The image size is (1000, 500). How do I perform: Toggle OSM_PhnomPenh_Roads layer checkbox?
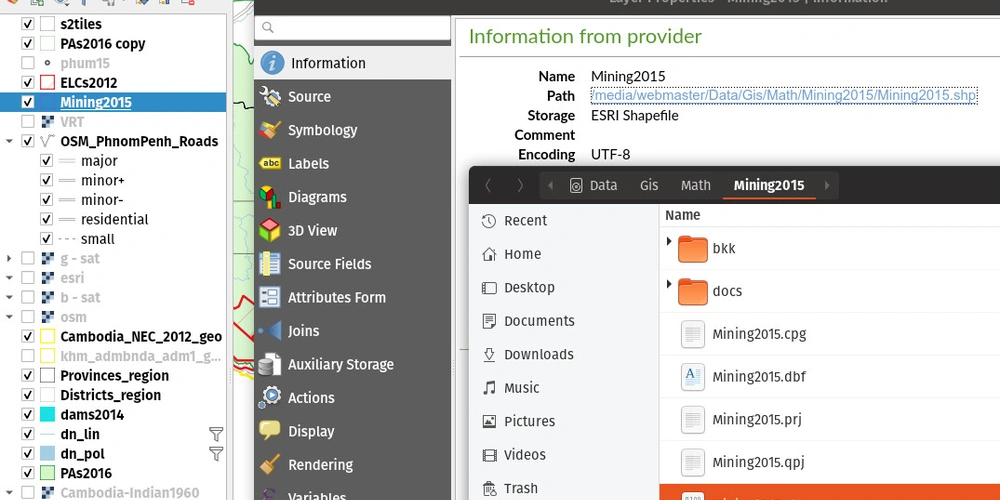click(27, 141)
